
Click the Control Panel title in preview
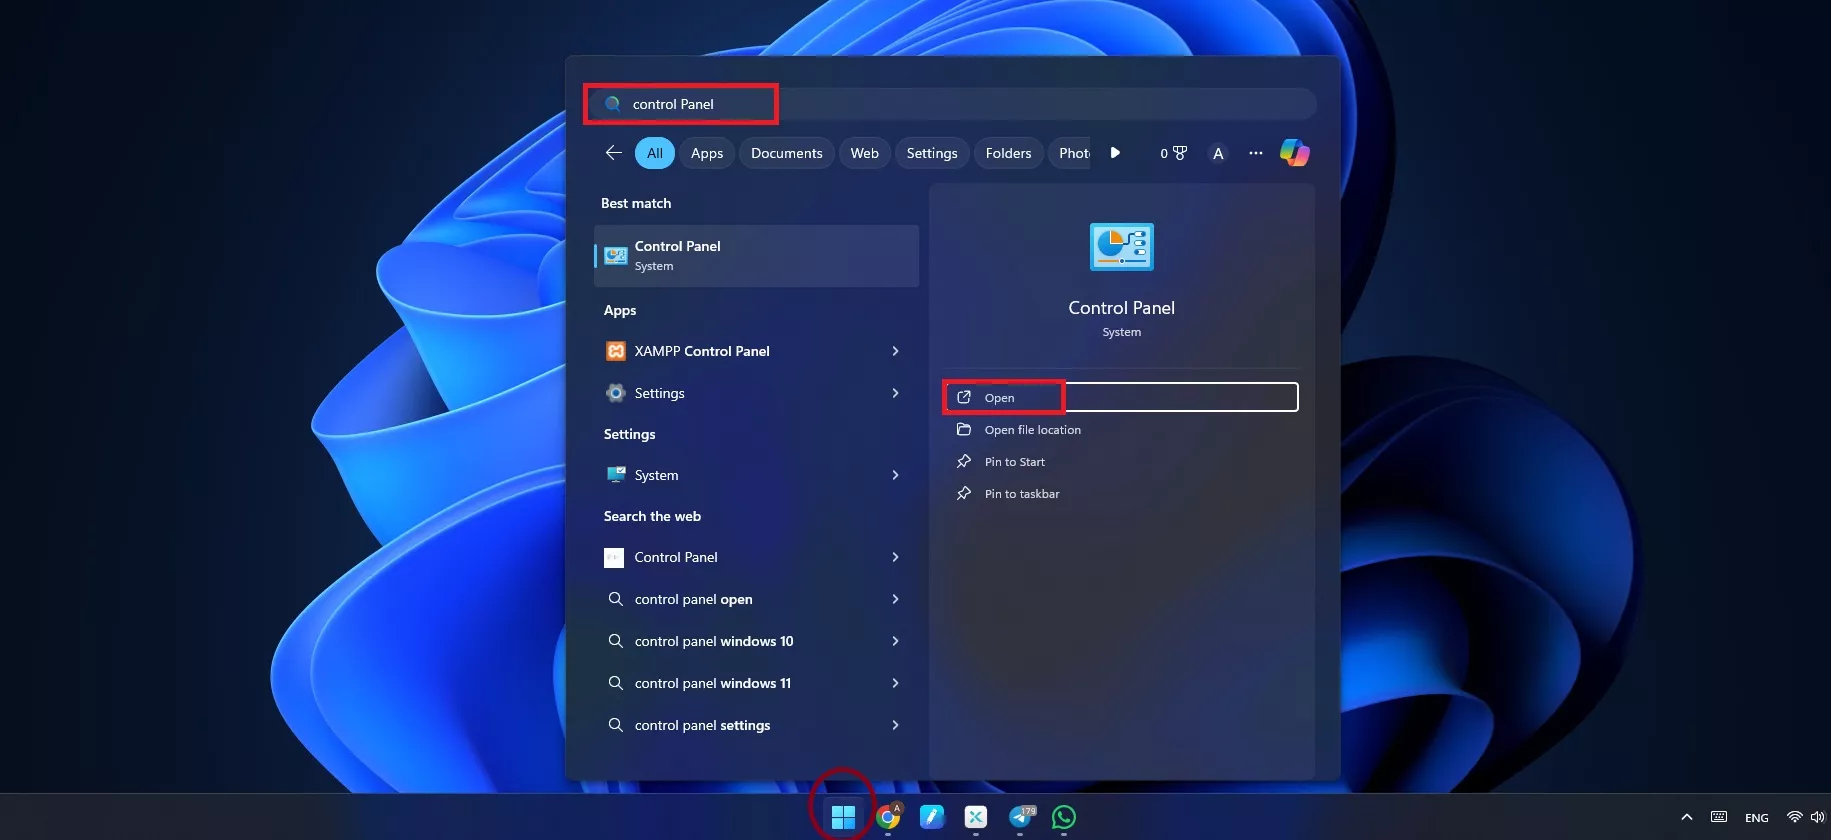tap(1121, 308)
